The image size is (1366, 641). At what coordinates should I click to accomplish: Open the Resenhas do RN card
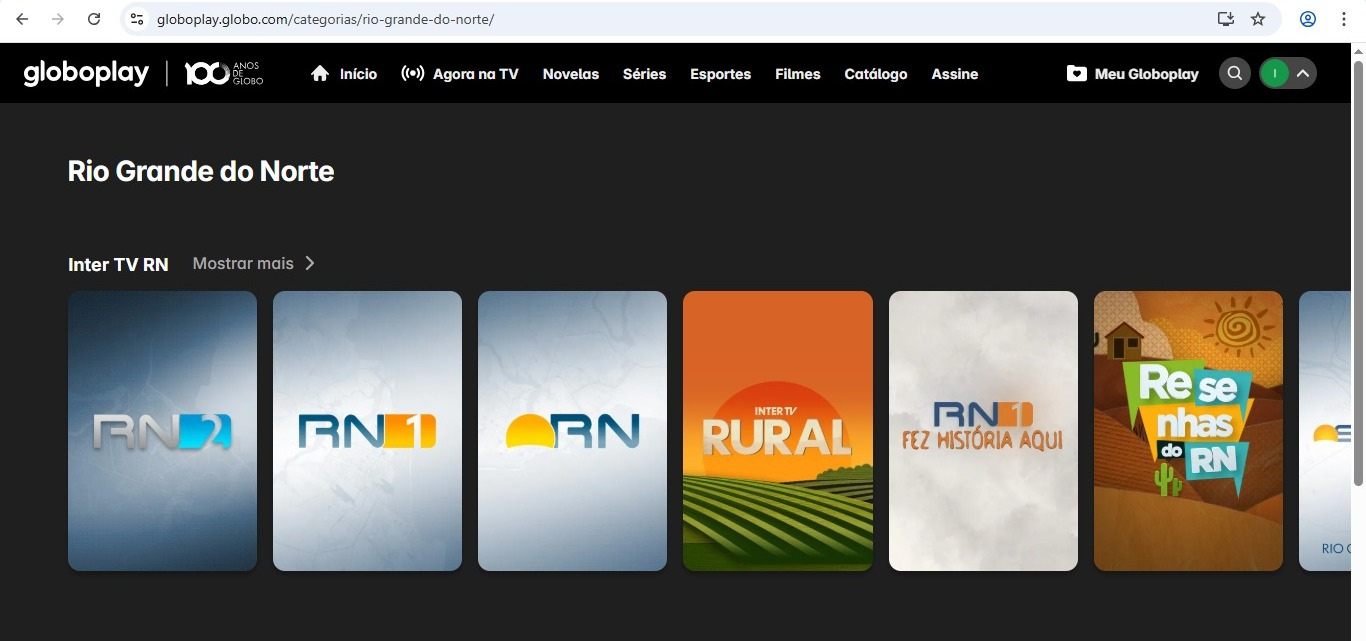coord(1188,431)
